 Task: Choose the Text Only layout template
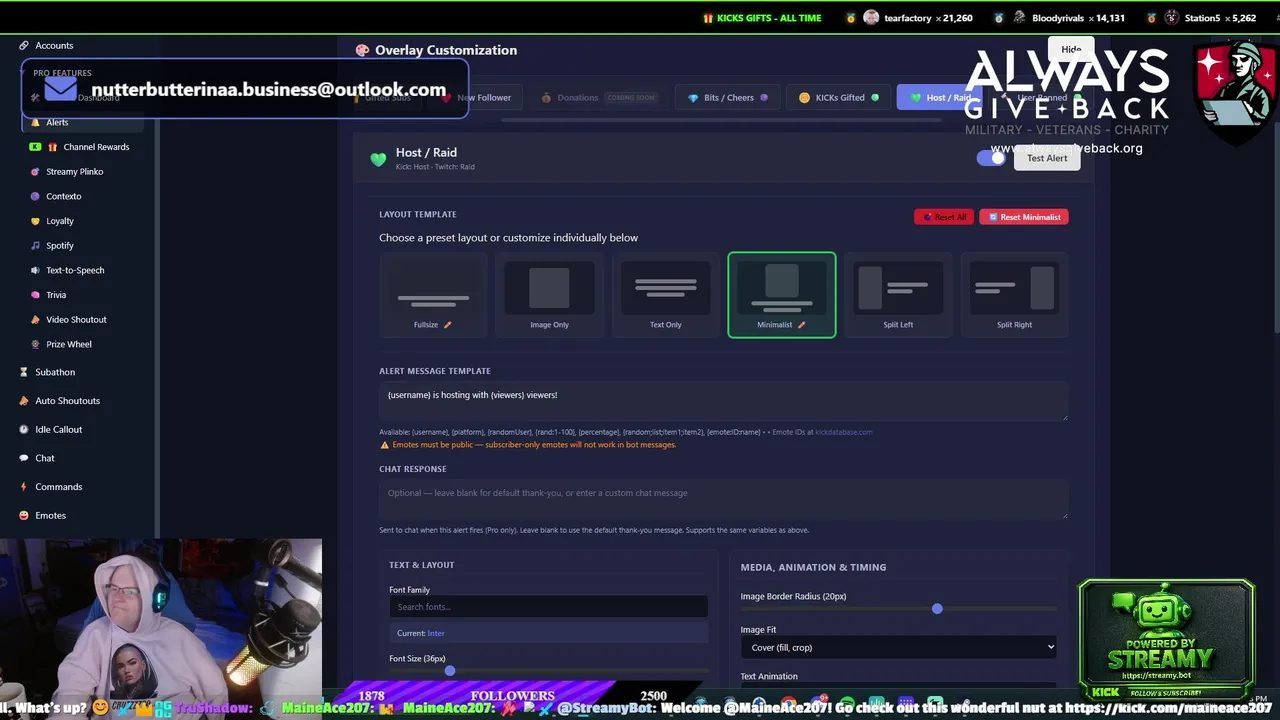pos(665,295)
